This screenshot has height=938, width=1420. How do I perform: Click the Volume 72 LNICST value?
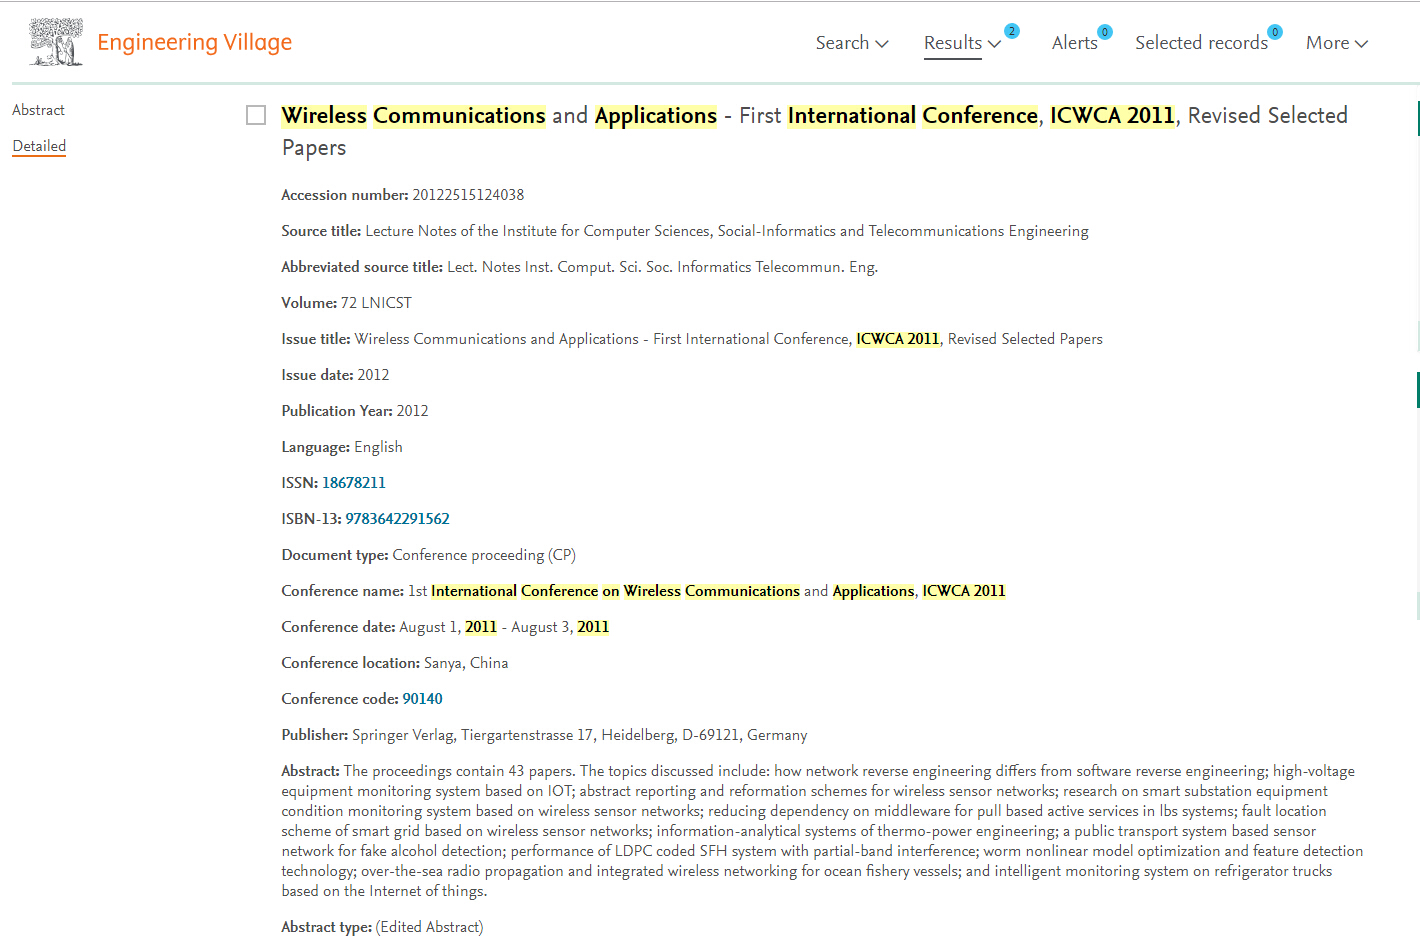pyautogui.click(x=376, y=303)
